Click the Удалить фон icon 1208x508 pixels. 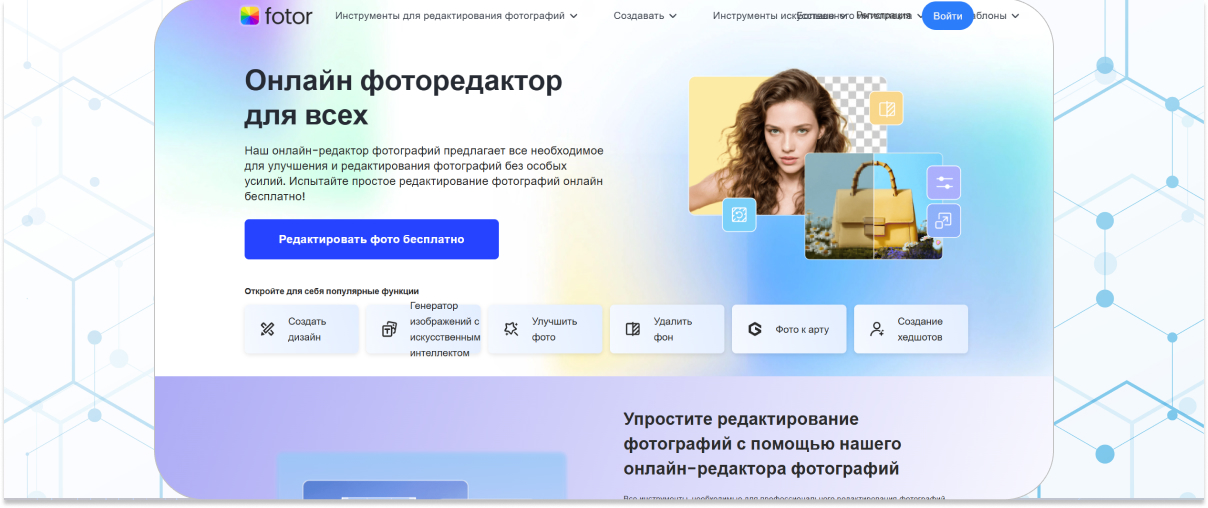(633, 329)
